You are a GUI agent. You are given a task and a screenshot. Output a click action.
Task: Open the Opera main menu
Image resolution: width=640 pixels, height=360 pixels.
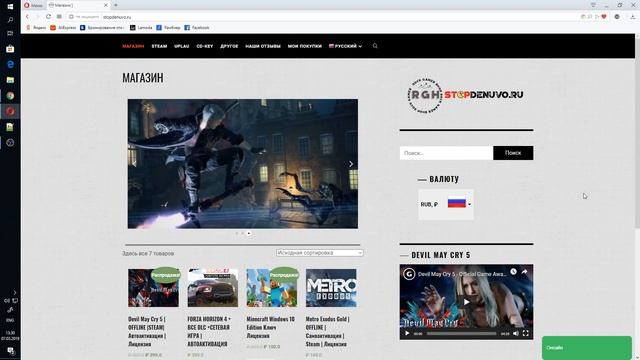[33, 5]
